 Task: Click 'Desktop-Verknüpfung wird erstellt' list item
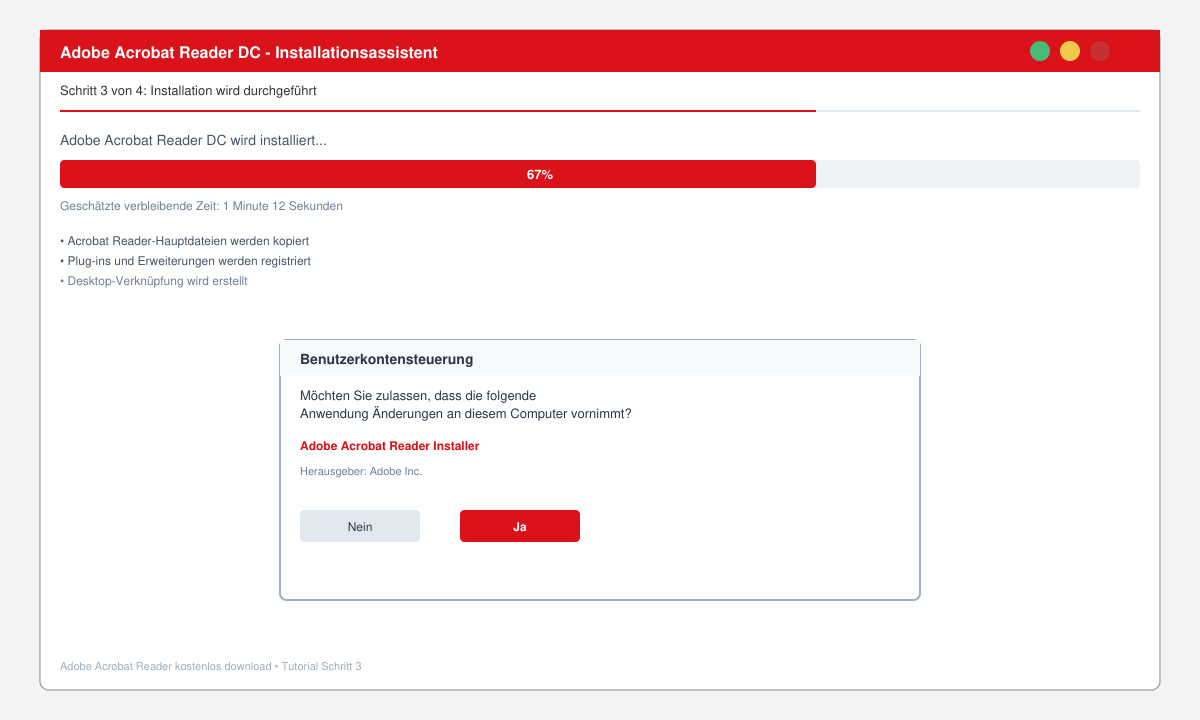(x=154, y=281)
